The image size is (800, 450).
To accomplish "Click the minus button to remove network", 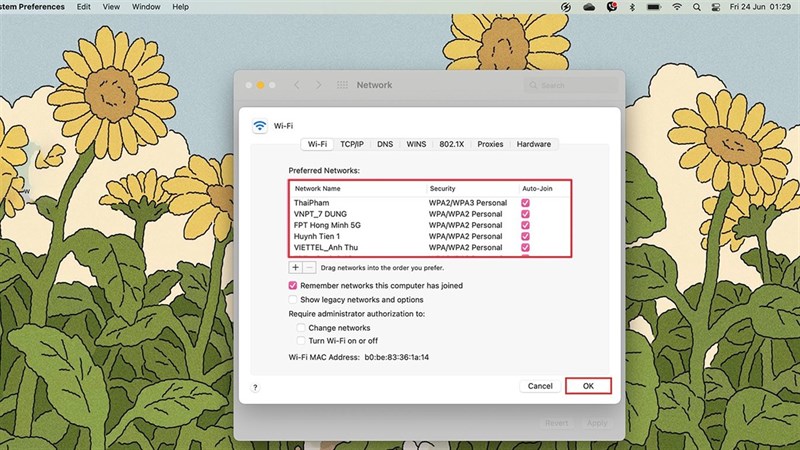I will [x=309, y=268].
